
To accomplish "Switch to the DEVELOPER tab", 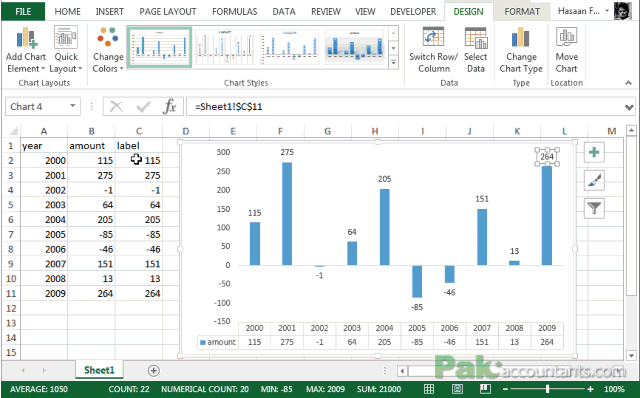I will 413,11.
